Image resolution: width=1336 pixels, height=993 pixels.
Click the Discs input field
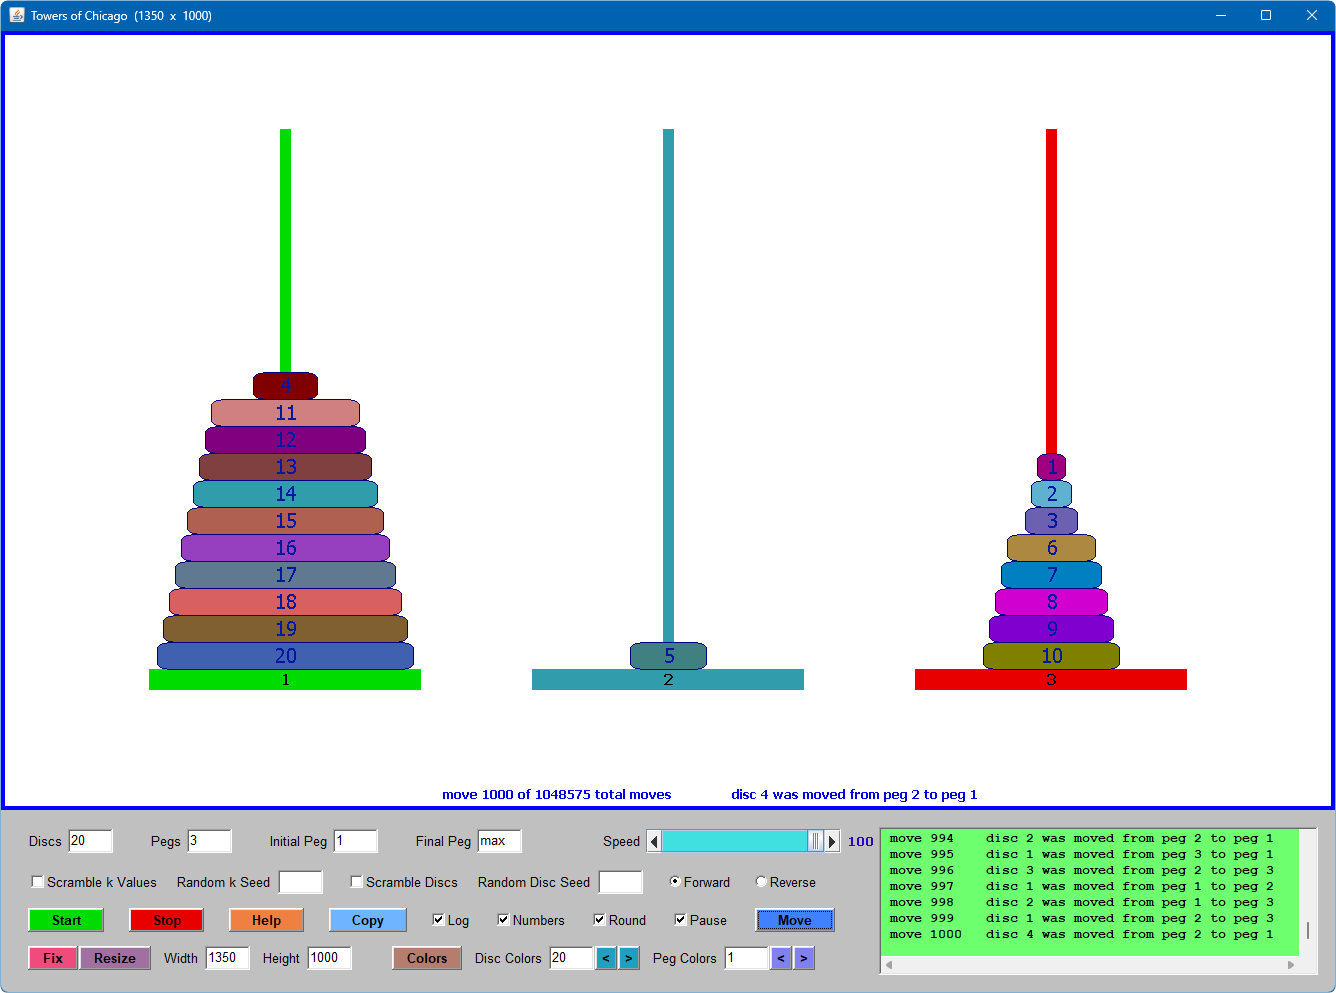(90, 841)
